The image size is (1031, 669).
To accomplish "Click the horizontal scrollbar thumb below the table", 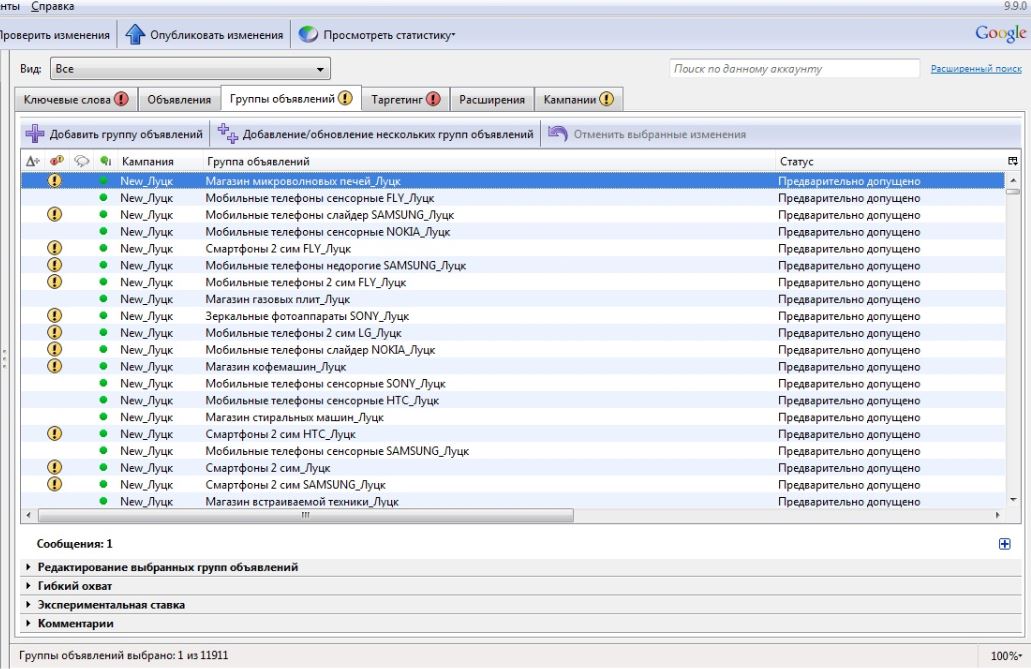I will (306, 515).
